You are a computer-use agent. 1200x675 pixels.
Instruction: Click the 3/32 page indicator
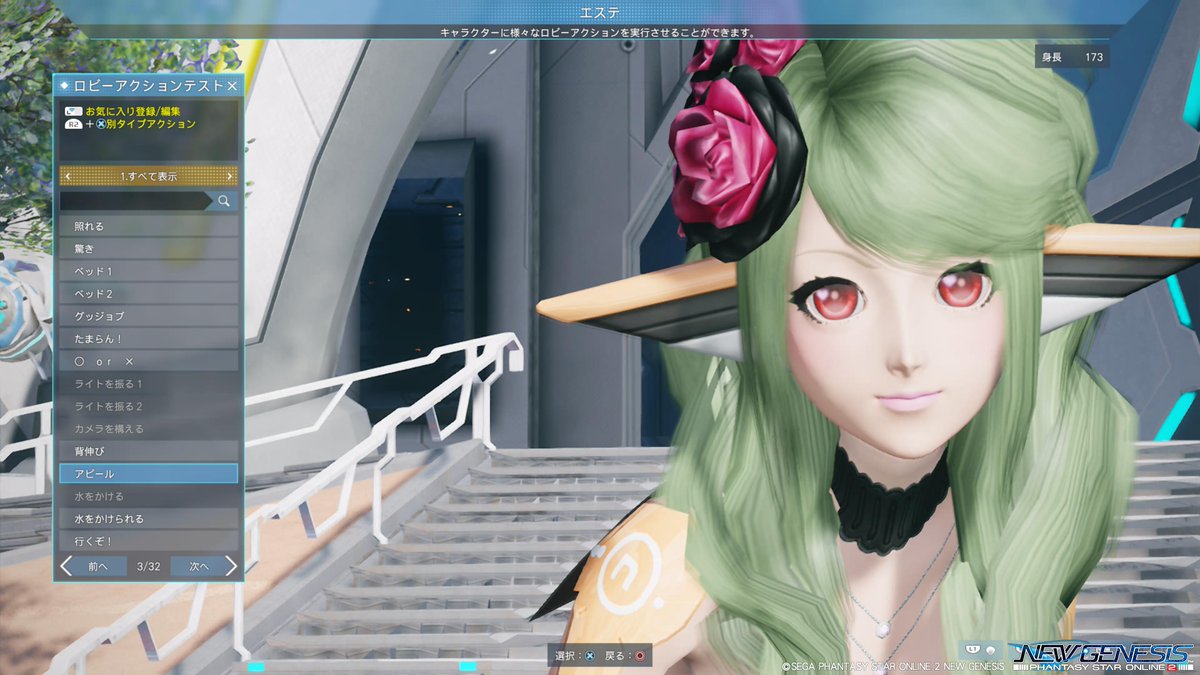(x=149, y=567)
